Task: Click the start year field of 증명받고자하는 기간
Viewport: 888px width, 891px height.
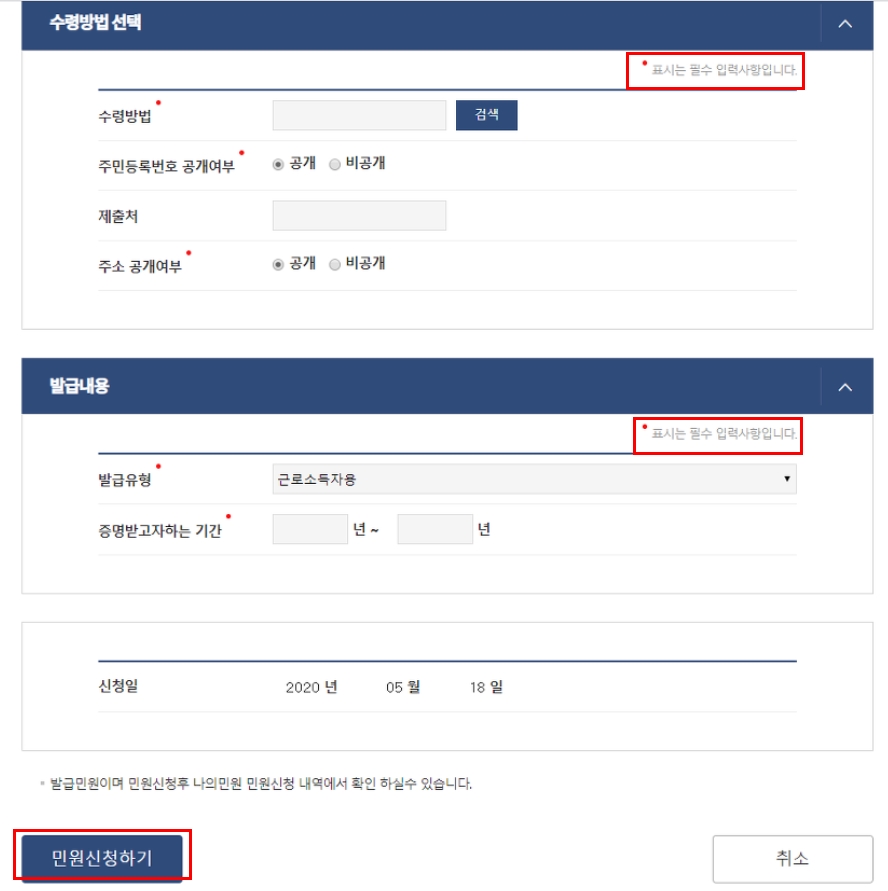Action: pos(310,529)
